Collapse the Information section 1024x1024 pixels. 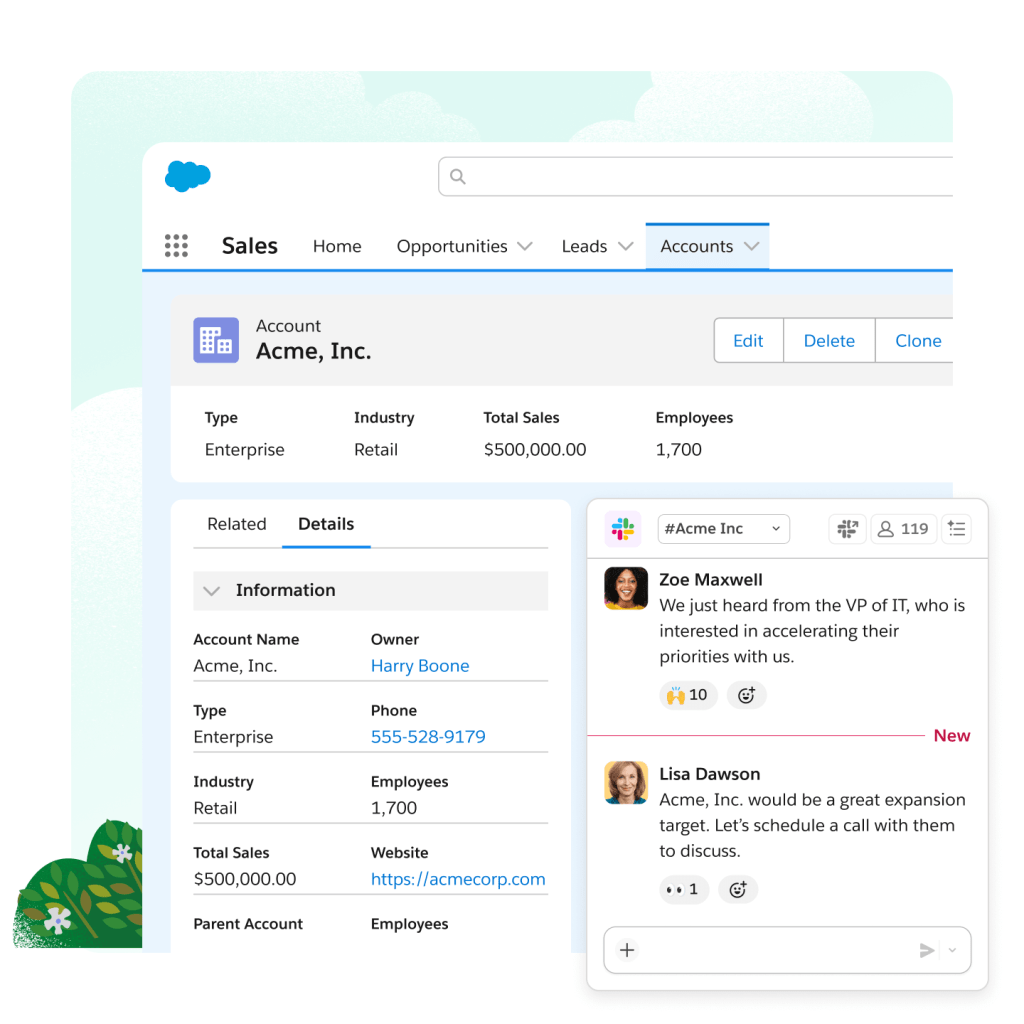pyautogui.click(x=212, y=591)
